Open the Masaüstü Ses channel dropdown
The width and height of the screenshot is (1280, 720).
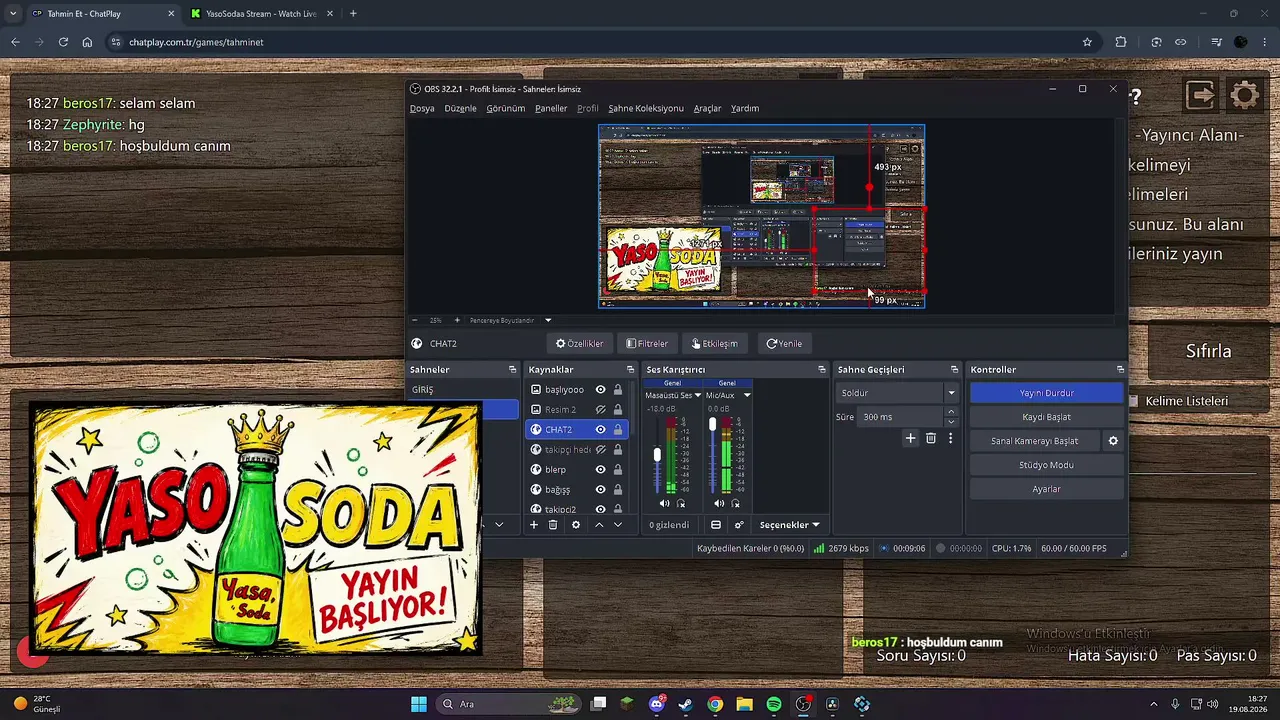698,395
